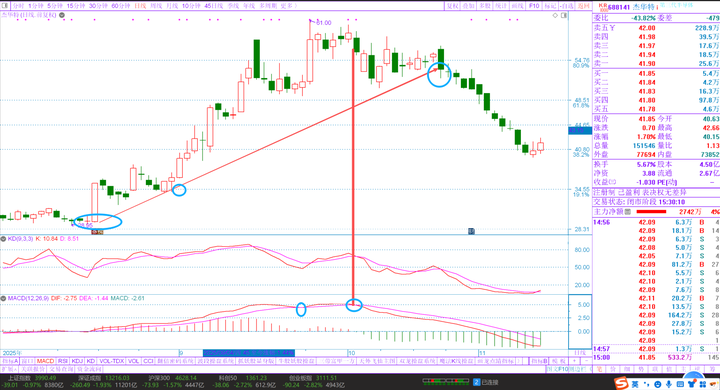The height and width of the screenshot is (390, 720).
Task: Open the chart title dropdown arrow next to 杰华特
Action: click(62, 15)
